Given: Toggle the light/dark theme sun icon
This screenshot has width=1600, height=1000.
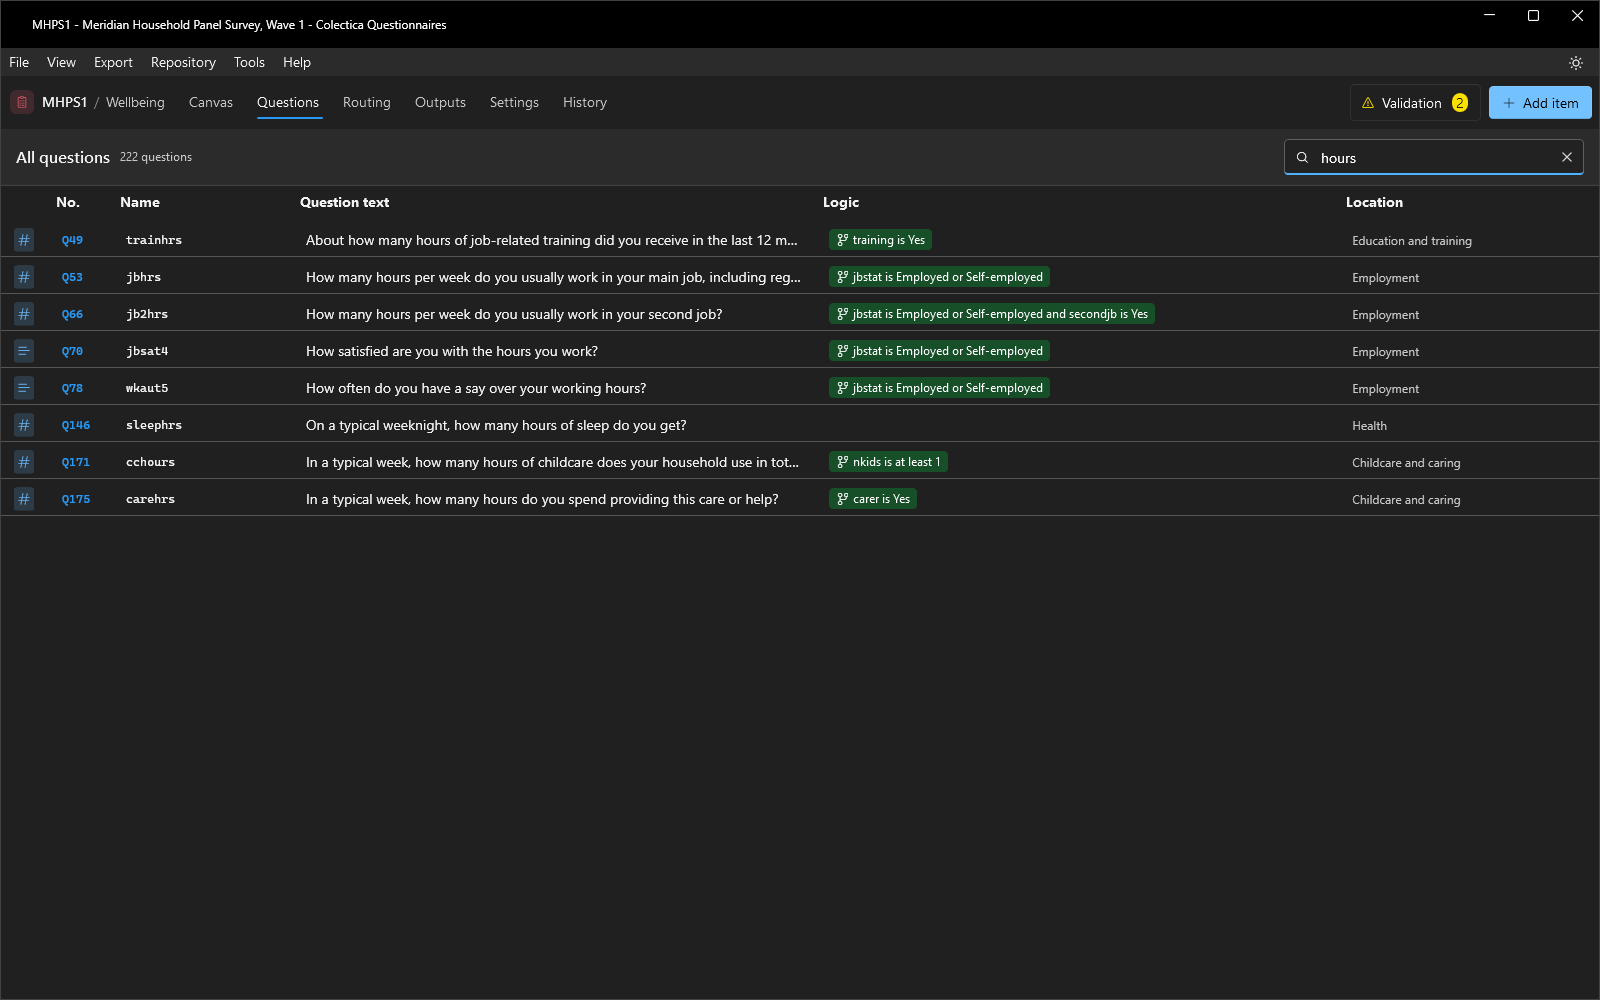Looking at the screenshot, I should (x=1576, y=63).
